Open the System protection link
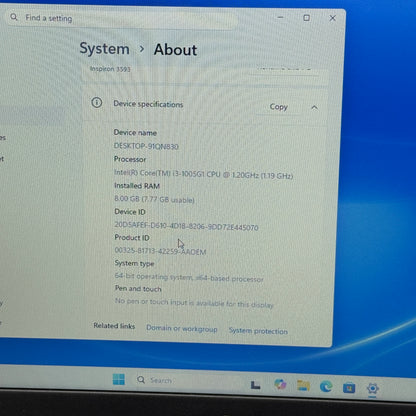 pos(258,331)
